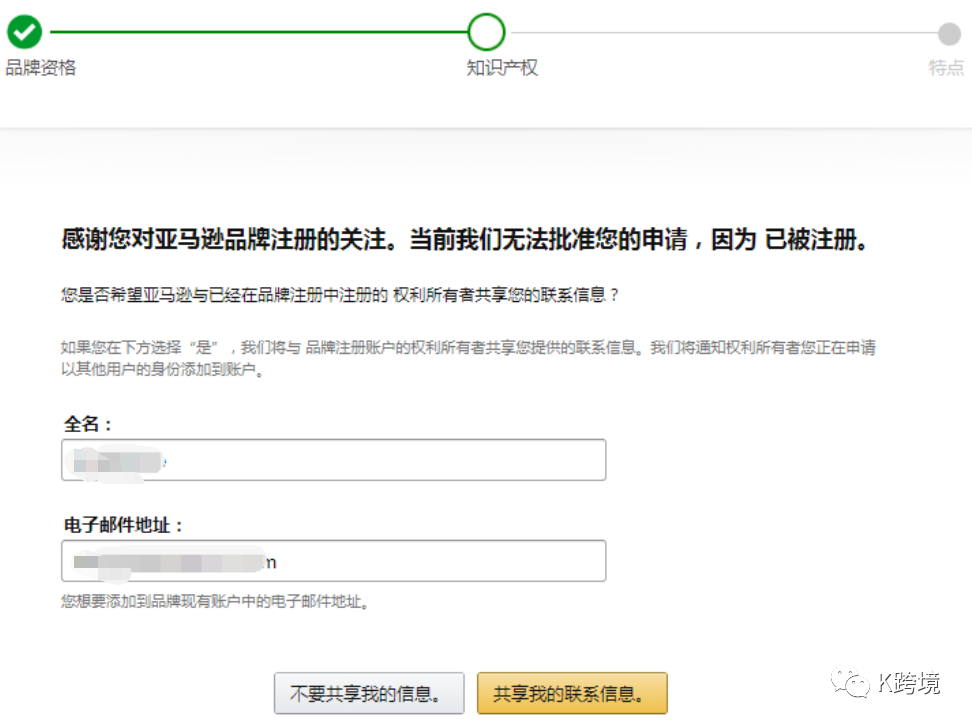Click the grey note starting 如果您在下方选择
Image resolution: width=972 pixels, height=726 pixels.
coord(468,358)
